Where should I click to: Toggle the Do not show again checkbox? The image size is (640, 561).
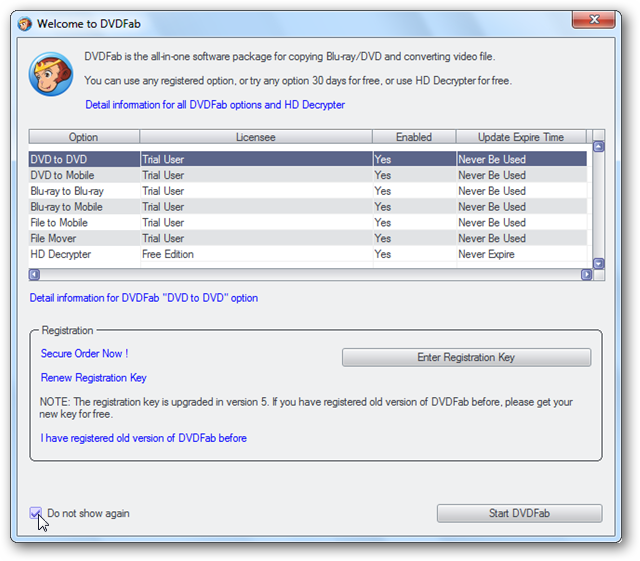tap(36, 513)
